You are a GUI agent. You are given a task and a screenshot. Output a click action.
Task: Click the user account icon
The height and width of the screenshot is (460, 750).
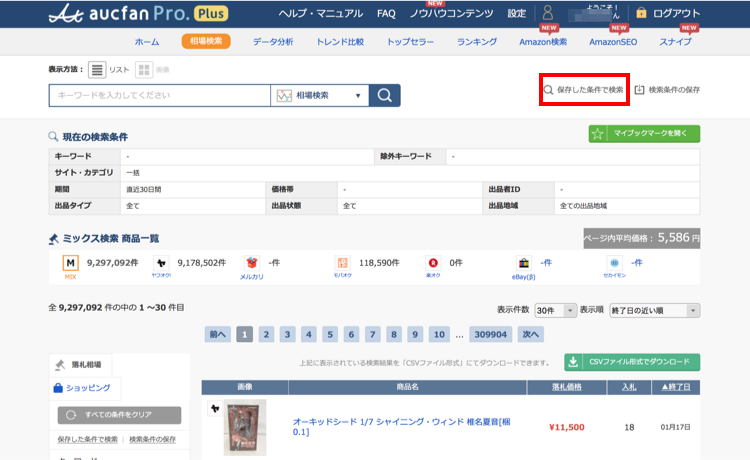547,14
